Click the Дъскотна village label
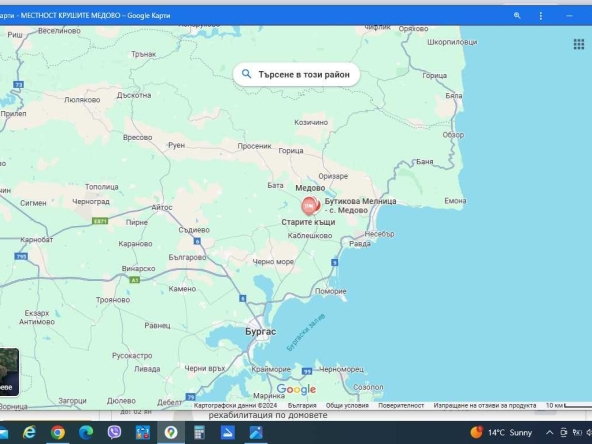The image size is (592, 444). 134,95
